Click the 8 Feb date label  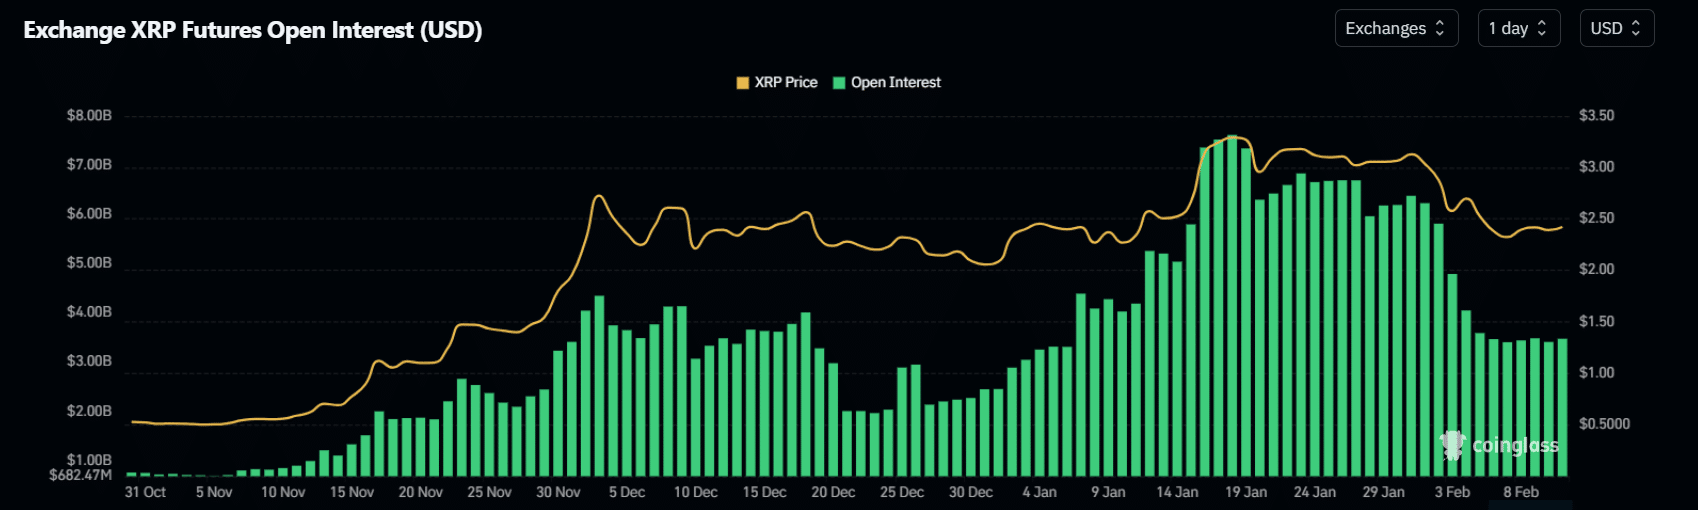(1521, 492)
